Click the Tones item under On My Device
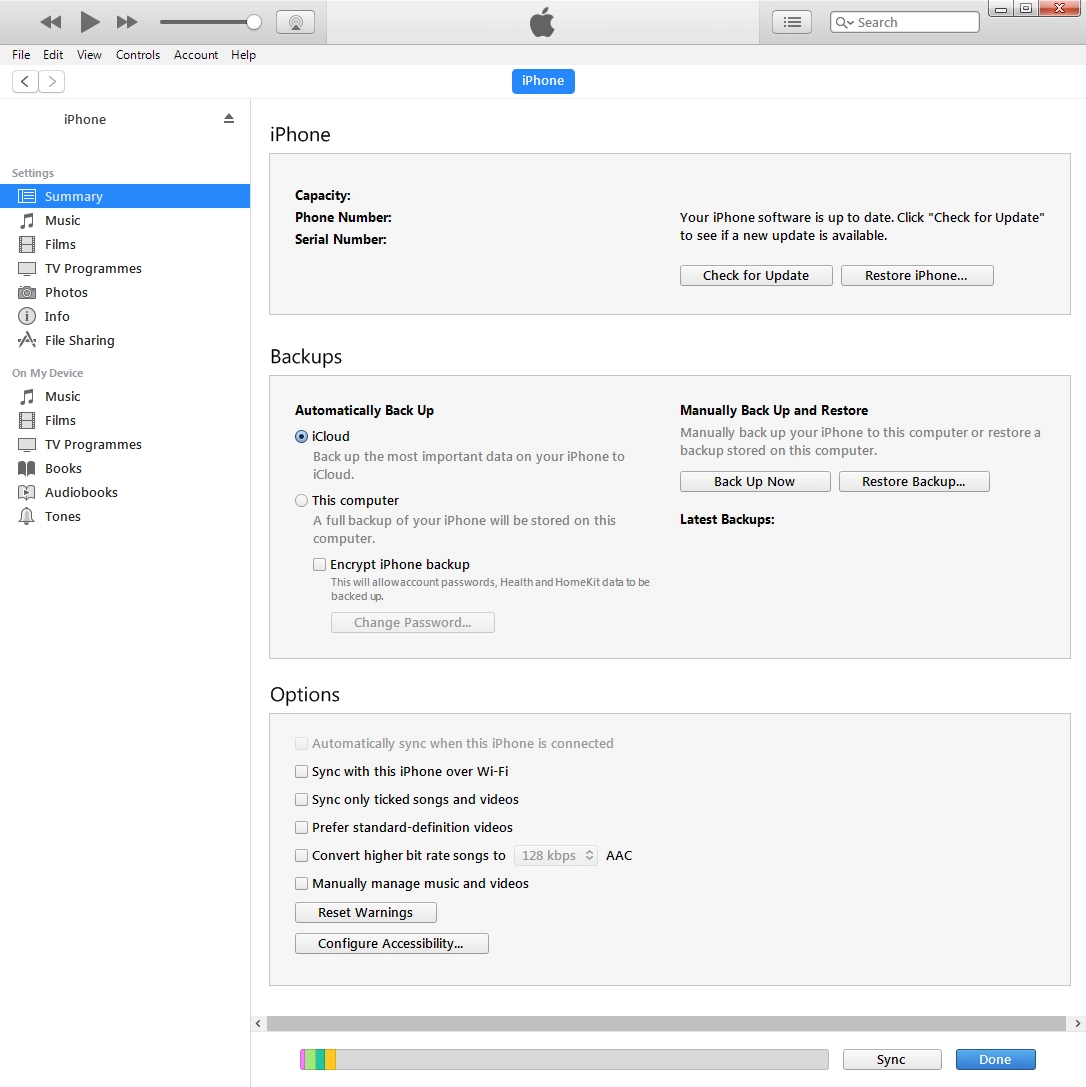The image size is (1086, 1087). pos(63,516)
